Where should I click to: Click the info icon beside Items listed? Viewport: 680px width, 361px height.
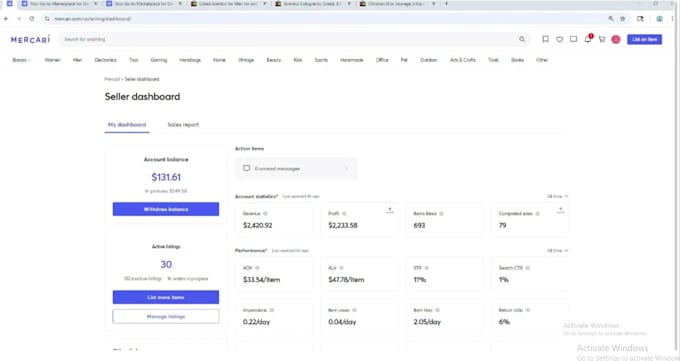pos(441,213)
